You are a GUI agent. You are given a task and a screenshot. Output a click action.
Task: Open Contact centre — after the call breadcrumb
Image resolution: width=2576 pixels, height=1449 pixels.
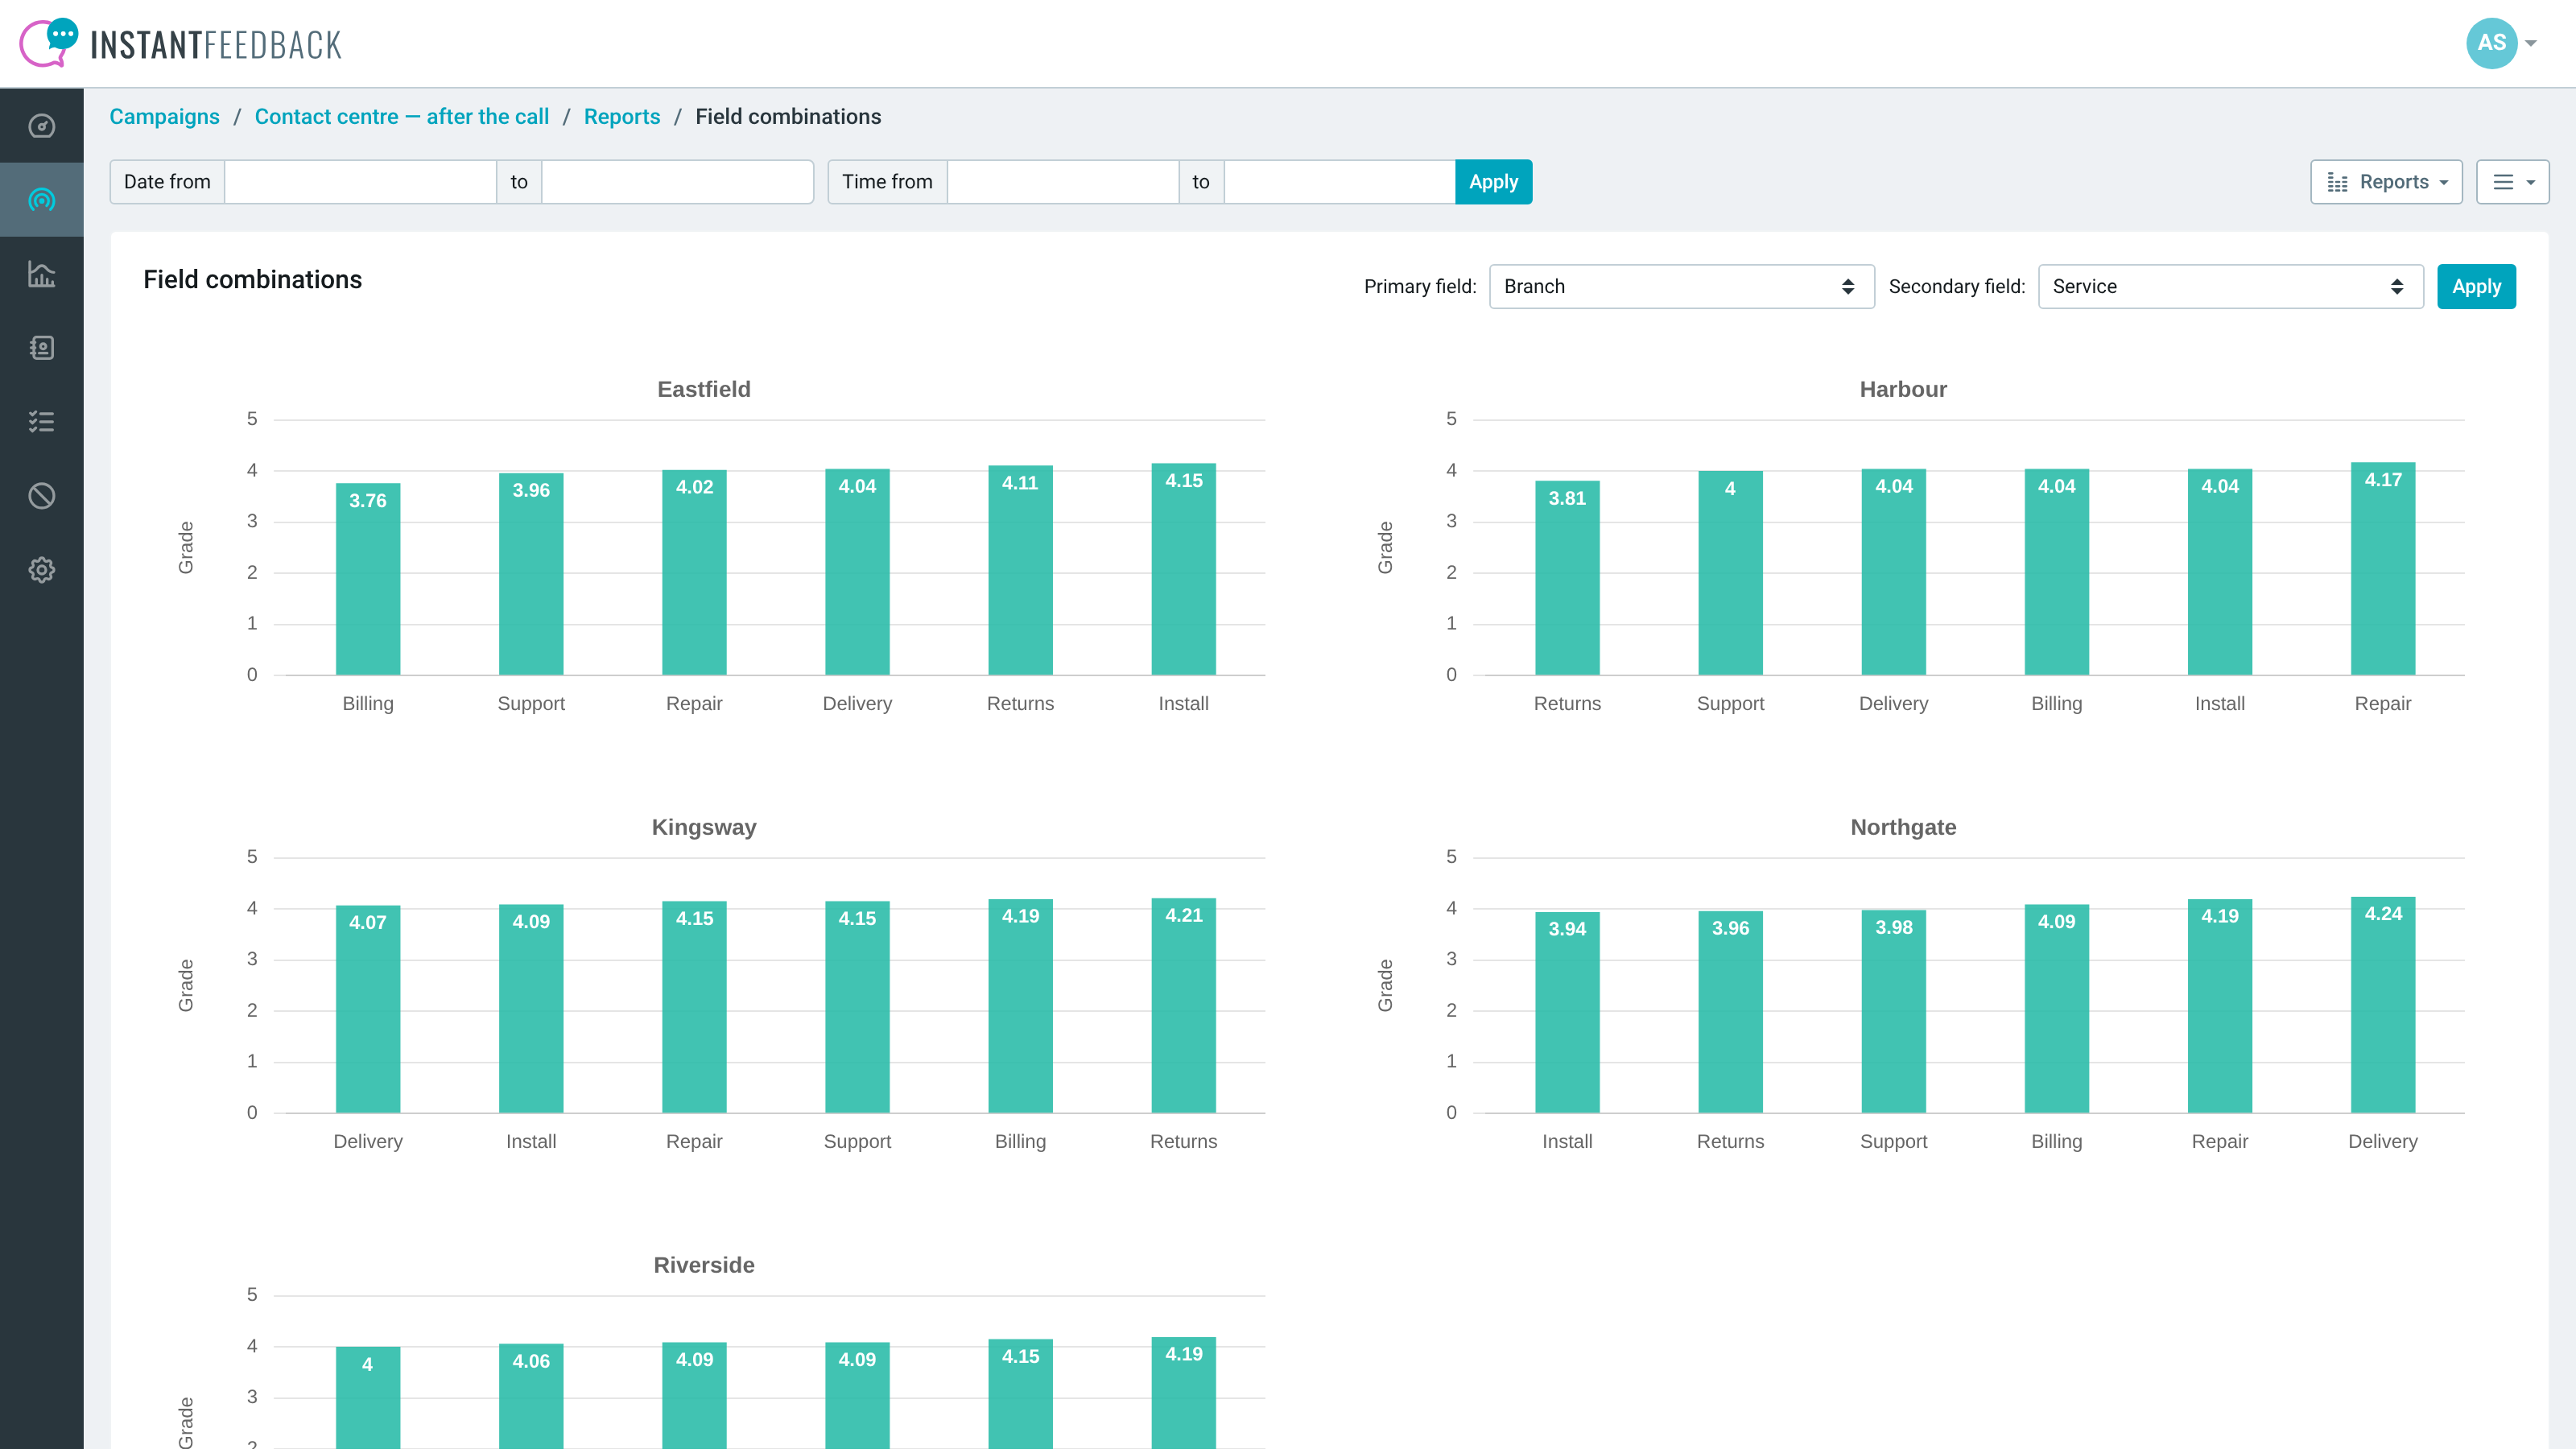click(x=402, y=117)
